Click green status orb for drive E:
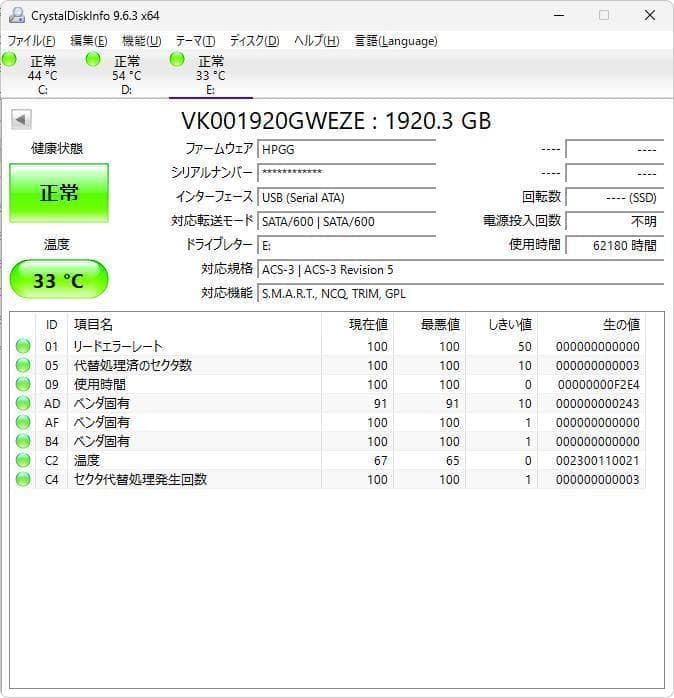674x698 pixels. coord(177,59)
